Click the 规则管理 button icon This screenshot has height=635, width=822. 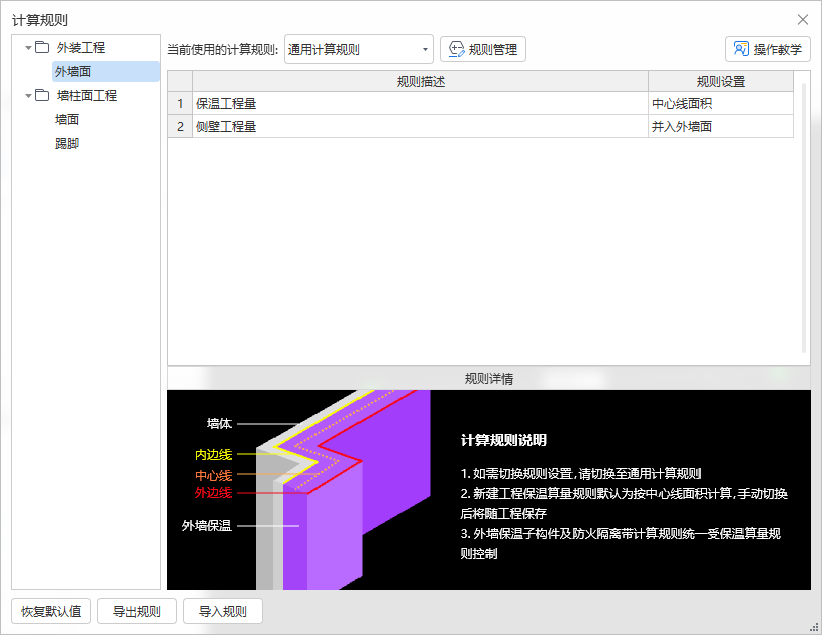pos(457,49)
